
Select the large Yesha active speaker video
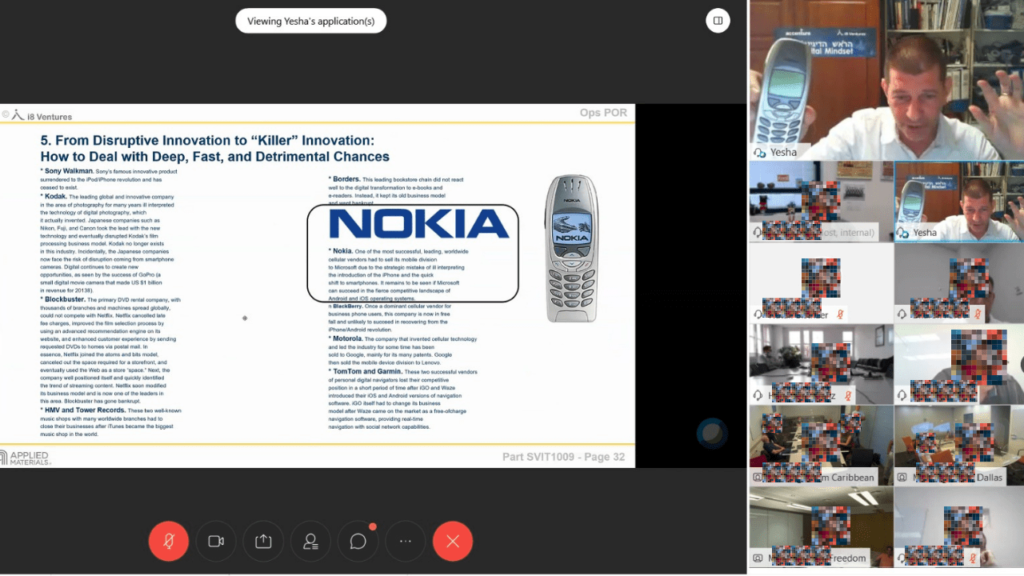[884, 80]
